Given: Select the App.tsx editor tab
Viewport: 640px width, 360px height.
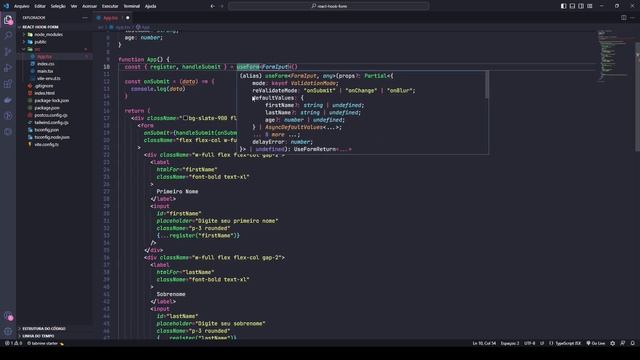Looking at the screenshot, I should pos(113,18).
